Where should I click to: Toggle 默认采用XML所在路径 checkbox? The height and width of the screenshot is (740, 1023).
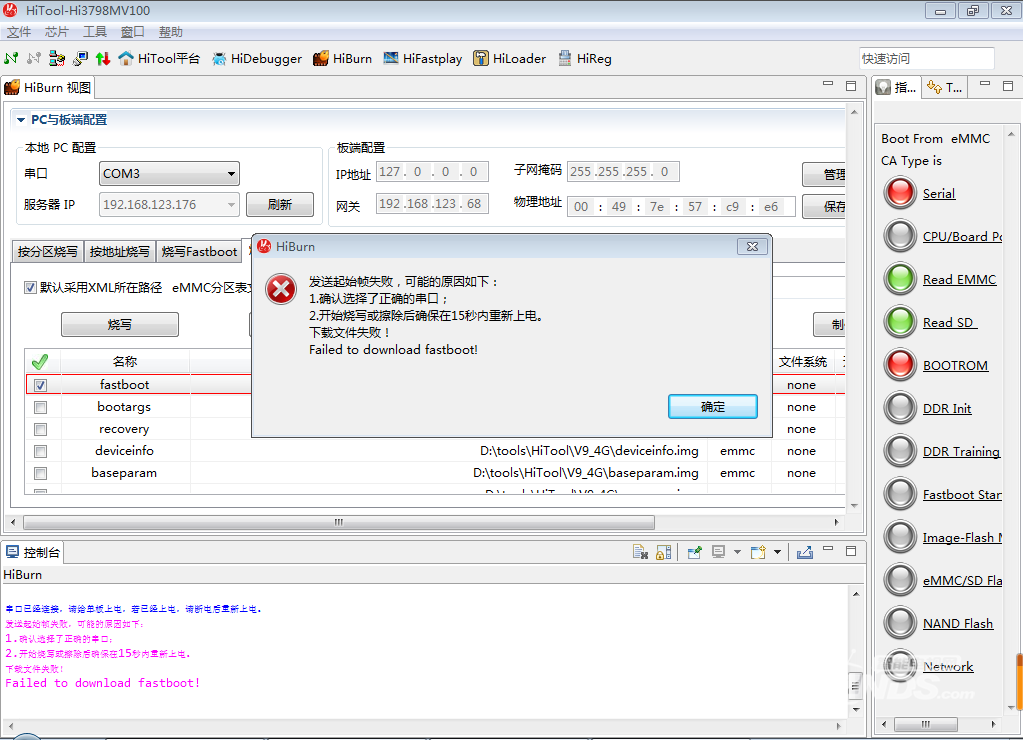(x=30, y=287)
